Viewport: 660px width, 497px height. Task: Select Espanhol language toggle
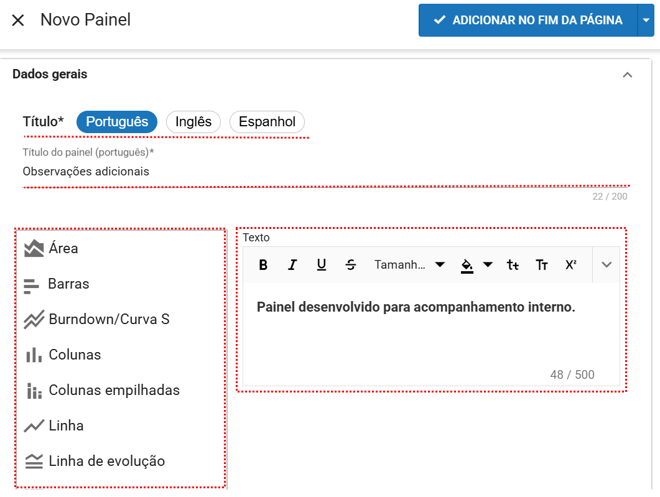tap(267, 122)
